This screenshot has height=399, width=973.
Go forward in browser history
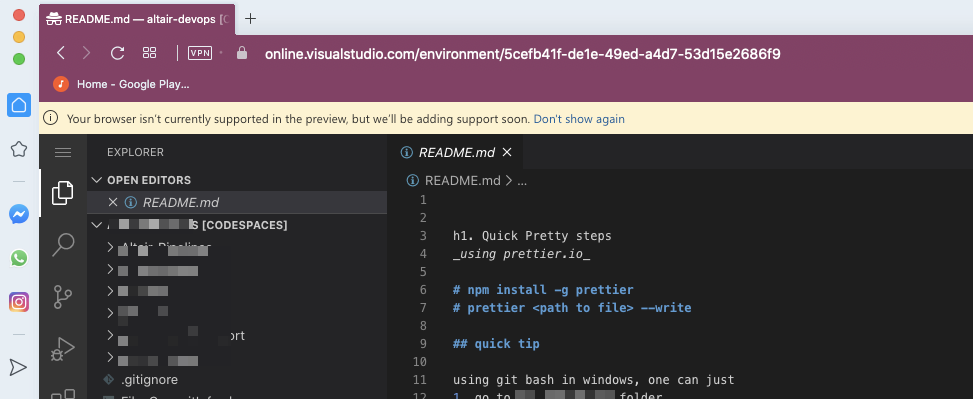[x=86, y=53]
